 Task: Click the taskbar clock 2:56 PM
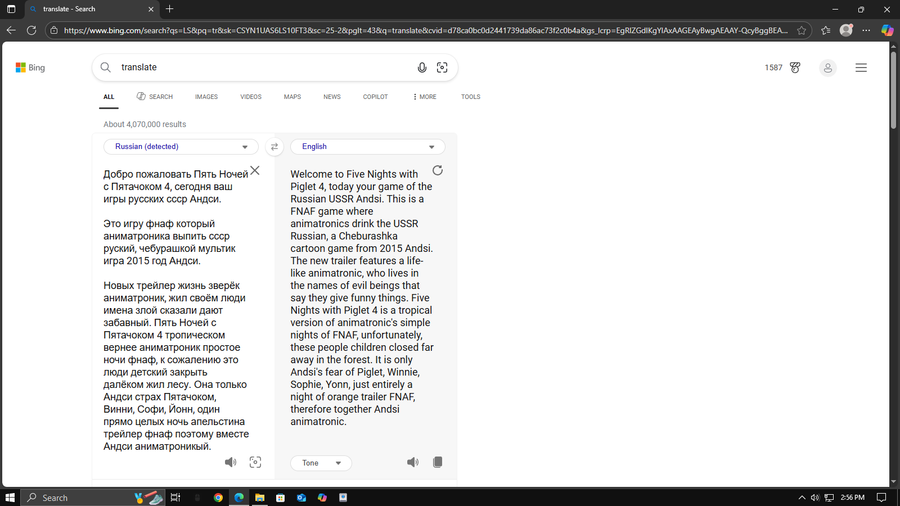tap(852, 497)
